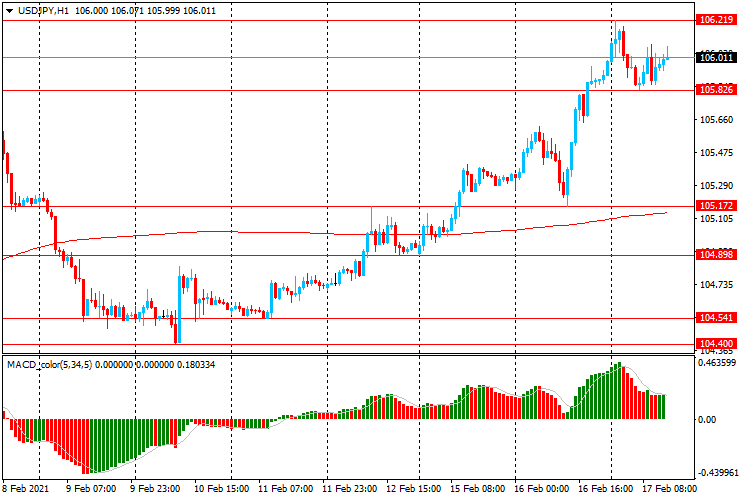Click the 105.475 price scale value

(x=716, y=153)
